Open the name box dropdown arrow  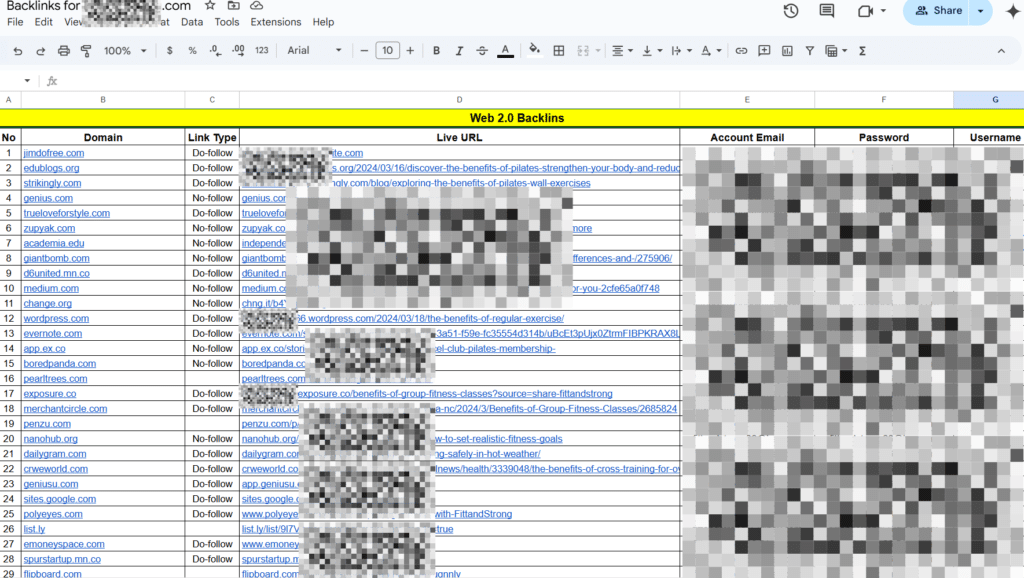pyautogui.click(x=27, y=81)
